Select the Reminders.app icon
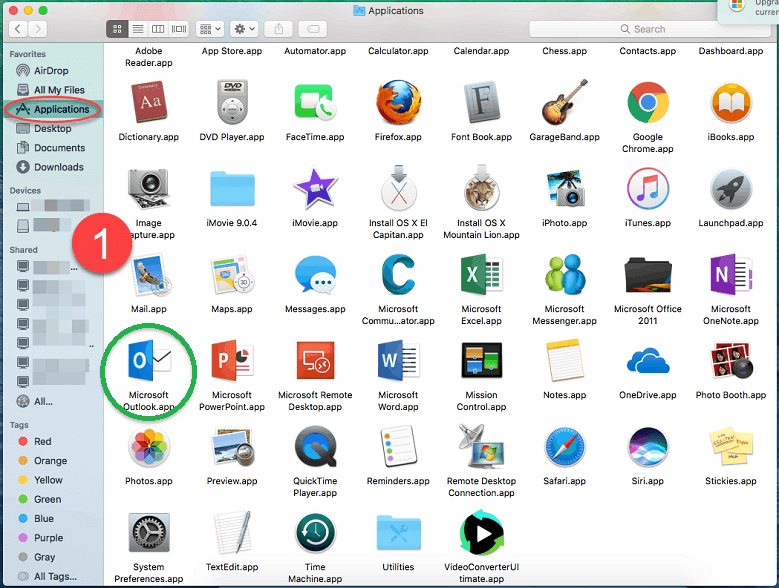This screenshot has height=588, width=779. [x=398, y=446]
